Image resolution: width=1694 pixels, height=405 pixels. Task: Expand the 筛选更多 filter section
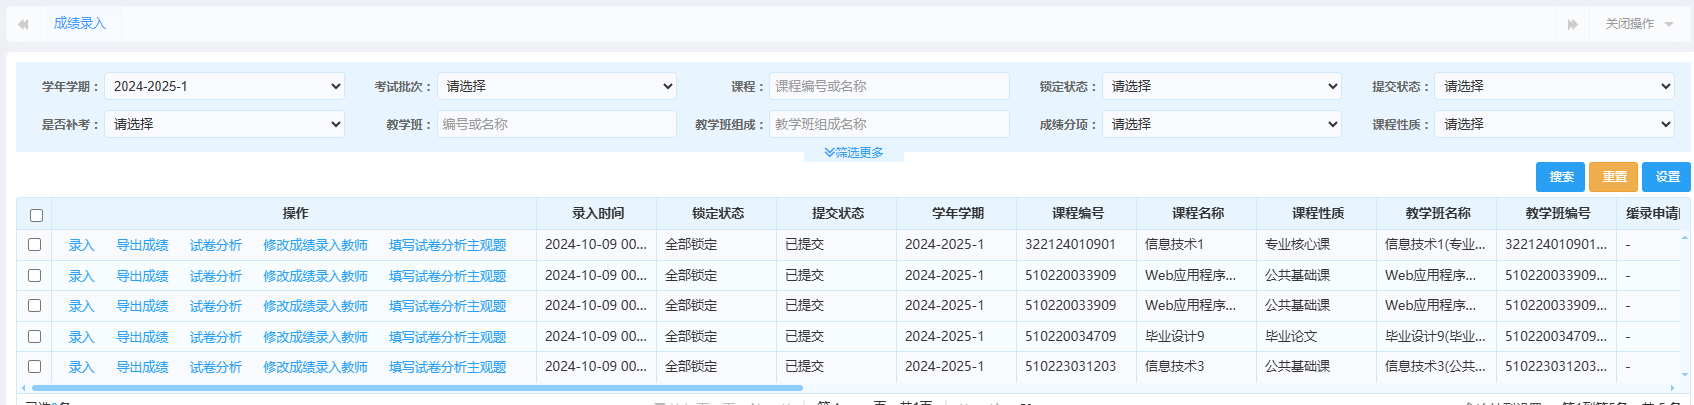854,153
